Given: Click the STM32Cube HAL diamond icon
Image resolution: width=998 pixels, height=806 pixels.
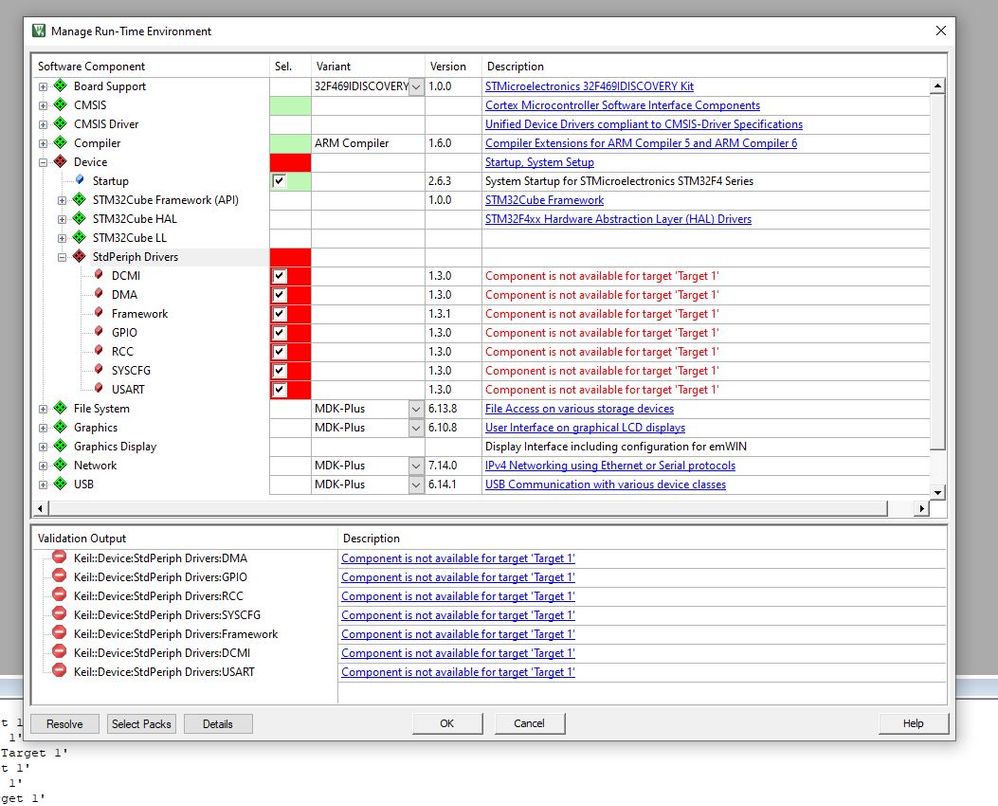Looking at the screenshot, I should coord(79,218).
